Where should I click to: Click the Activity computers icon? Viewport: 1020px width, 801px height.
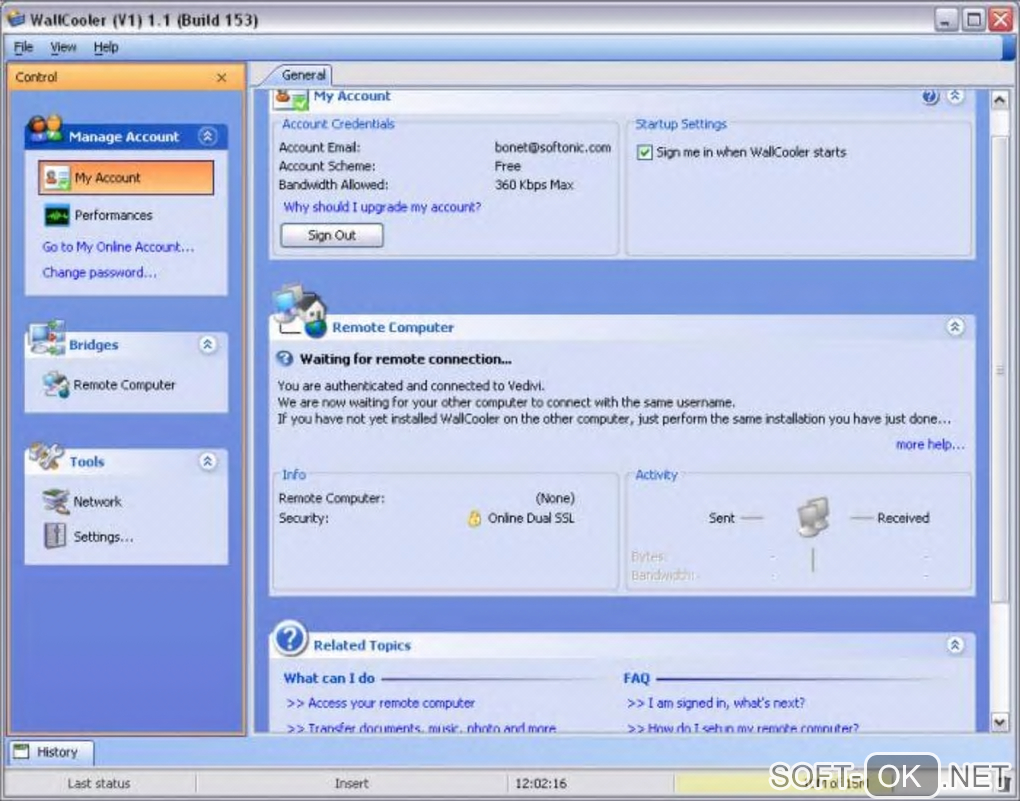(x=813, y=517)
